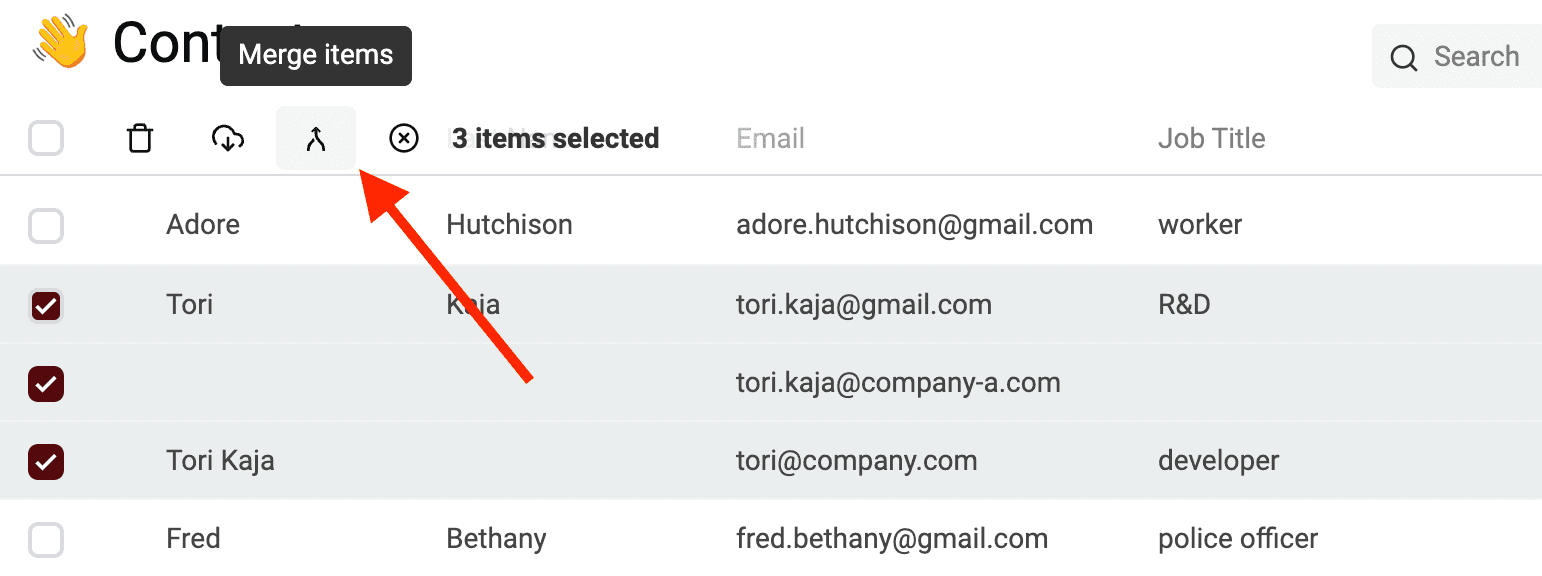The image size is (1542, 576).
Task: Click the Merge items icon
Action: (316, 139)
